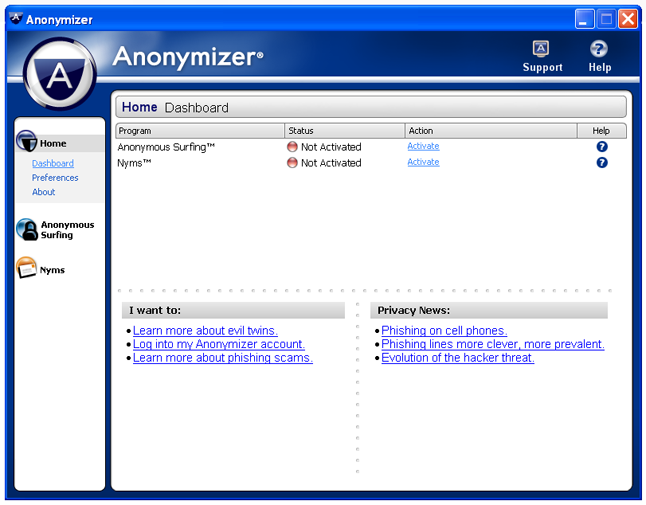Image resolution: width=646 pixels, height=505 pixels.
Task: Click the help icon for Nyms row
Action: 602,163
